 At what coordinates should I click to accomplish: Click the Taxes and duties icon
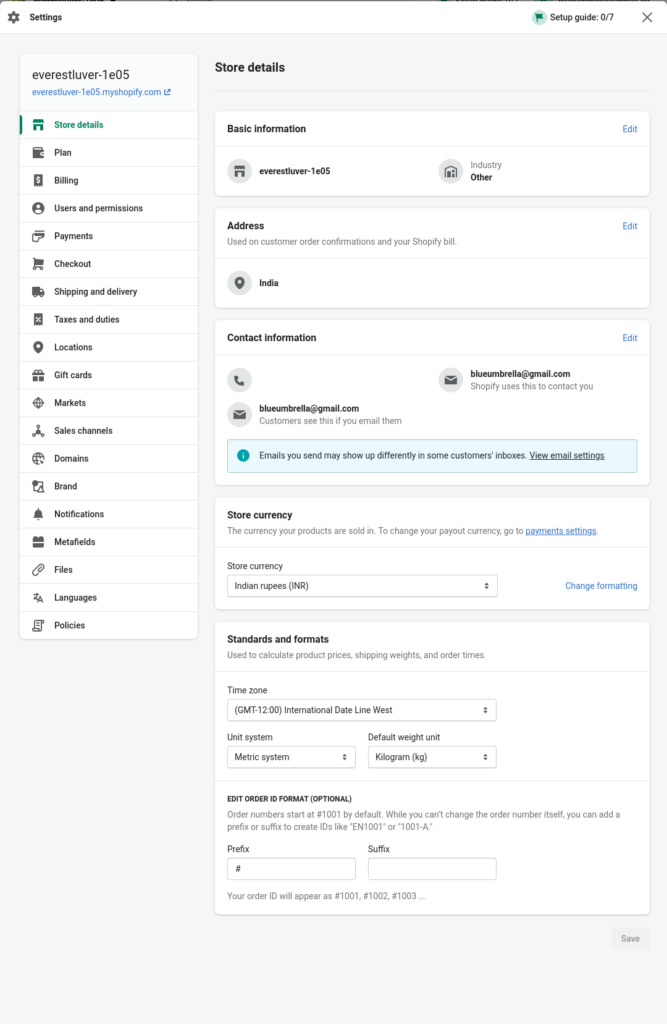pyautogui.click(x=39, y=319)
